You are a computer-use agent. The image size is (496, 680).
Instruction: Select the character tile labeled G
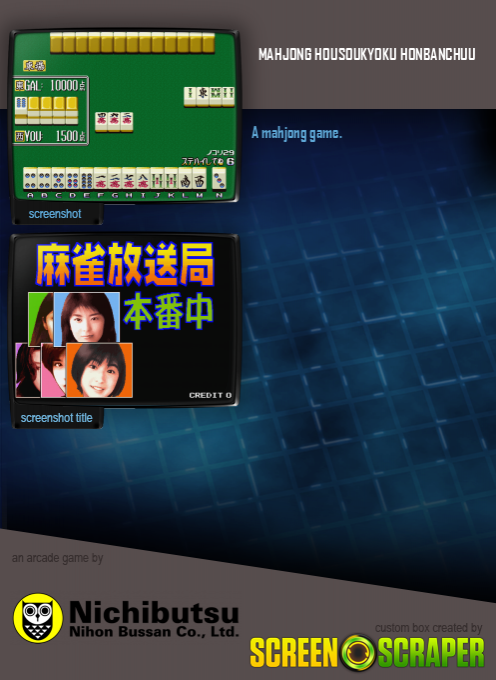[114, 178]
